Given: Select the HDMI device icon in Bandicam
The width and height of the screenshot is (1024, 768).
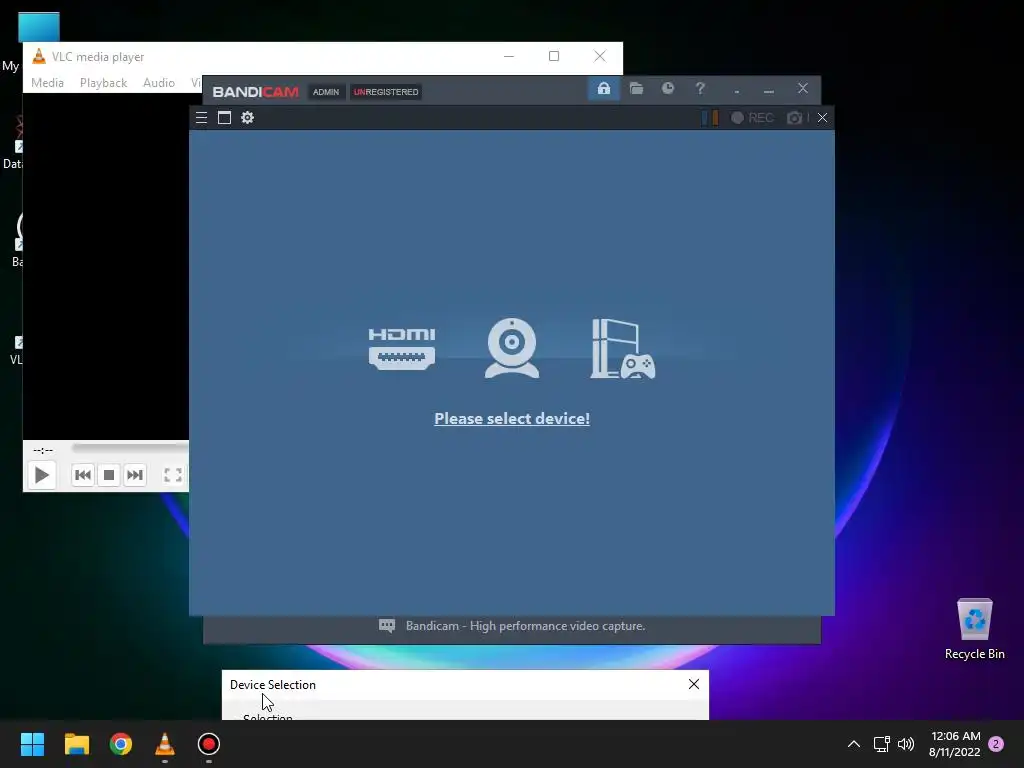Looking at the screenshot, I should (402, 349).
